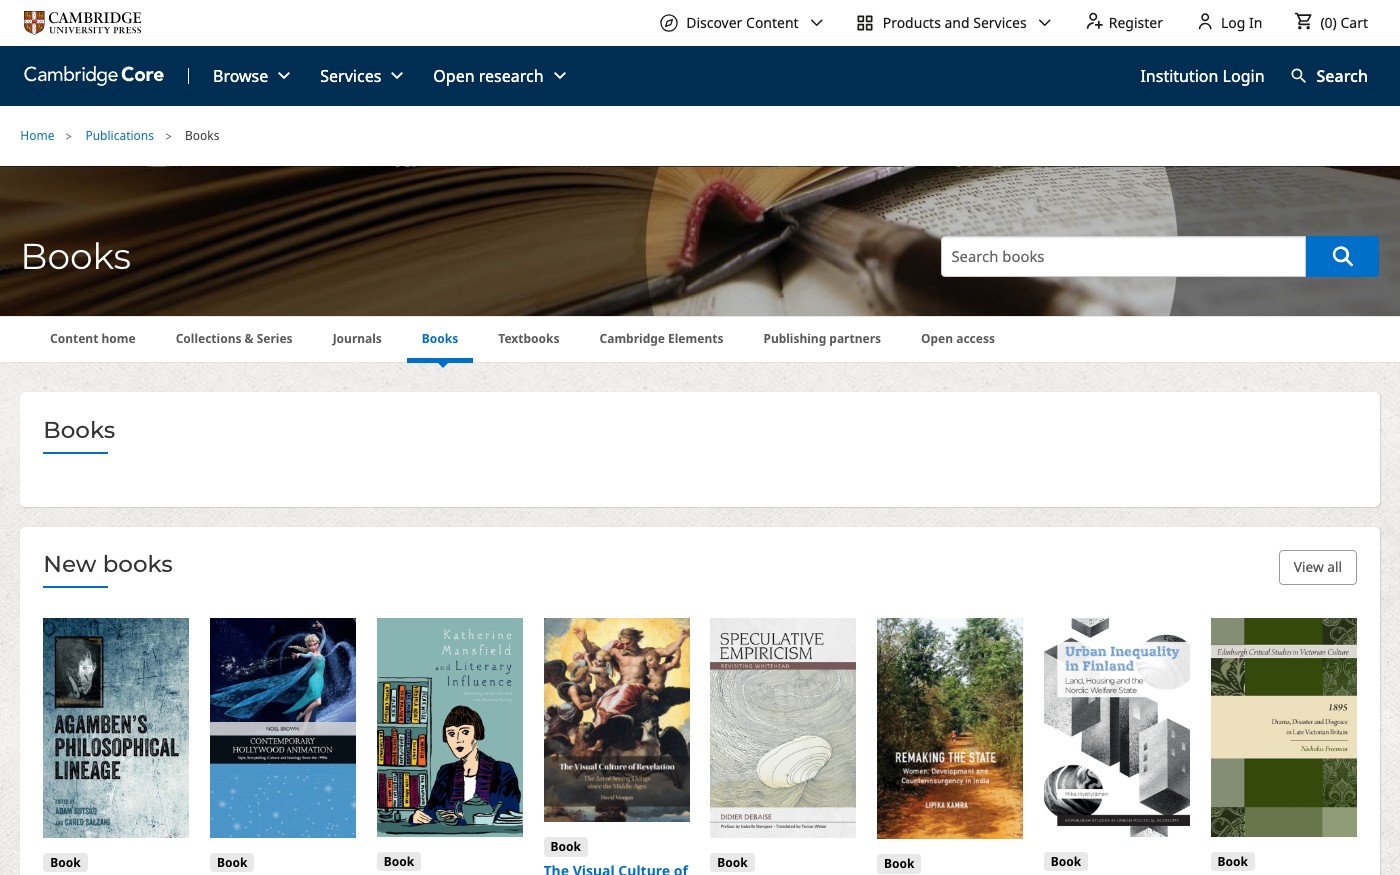Image resolution: width=1400 pixels, height=875 pixels.
Task: Click the (0) Cart text link
Action: (x=1344, y=23)
